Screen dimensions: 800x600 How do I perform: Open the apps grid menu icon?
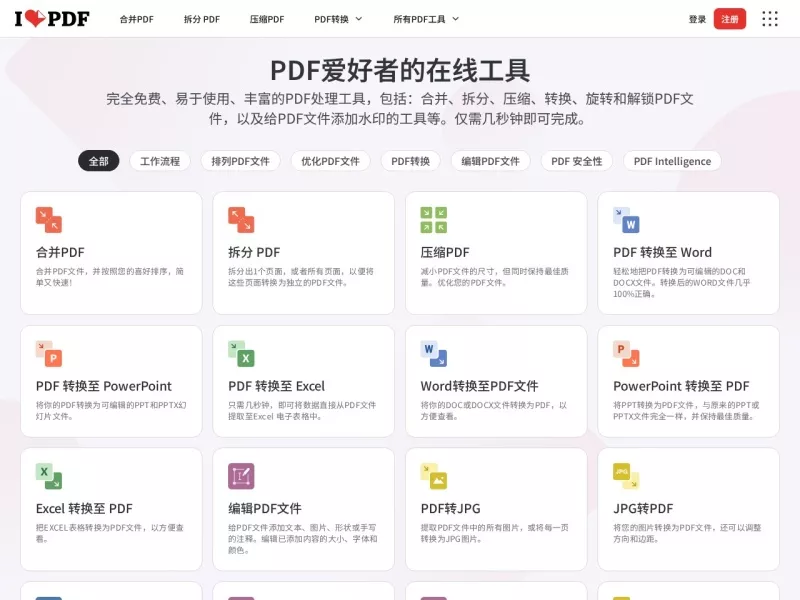point(770,19)
